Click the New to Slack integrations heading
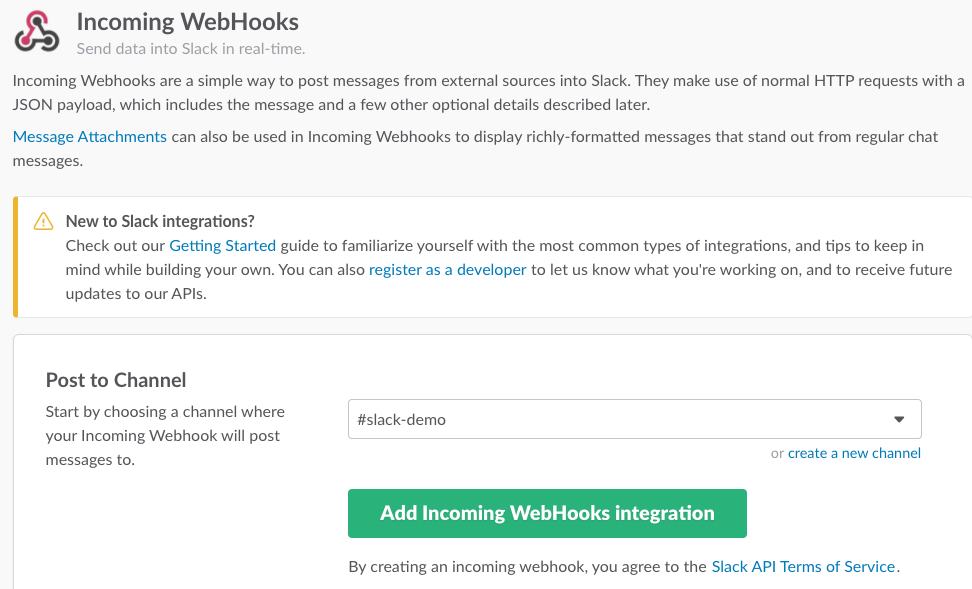Viewport: 972px width, 589px height. 160,221
